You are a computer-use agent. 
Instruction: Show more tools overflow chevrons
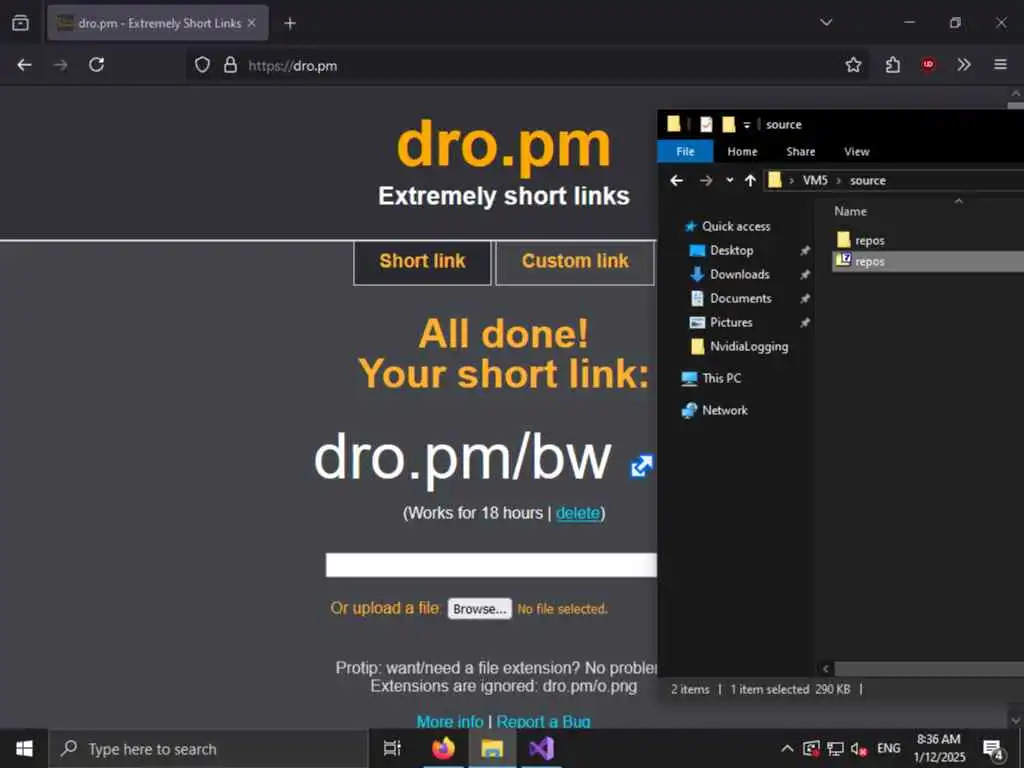point(964,64)
